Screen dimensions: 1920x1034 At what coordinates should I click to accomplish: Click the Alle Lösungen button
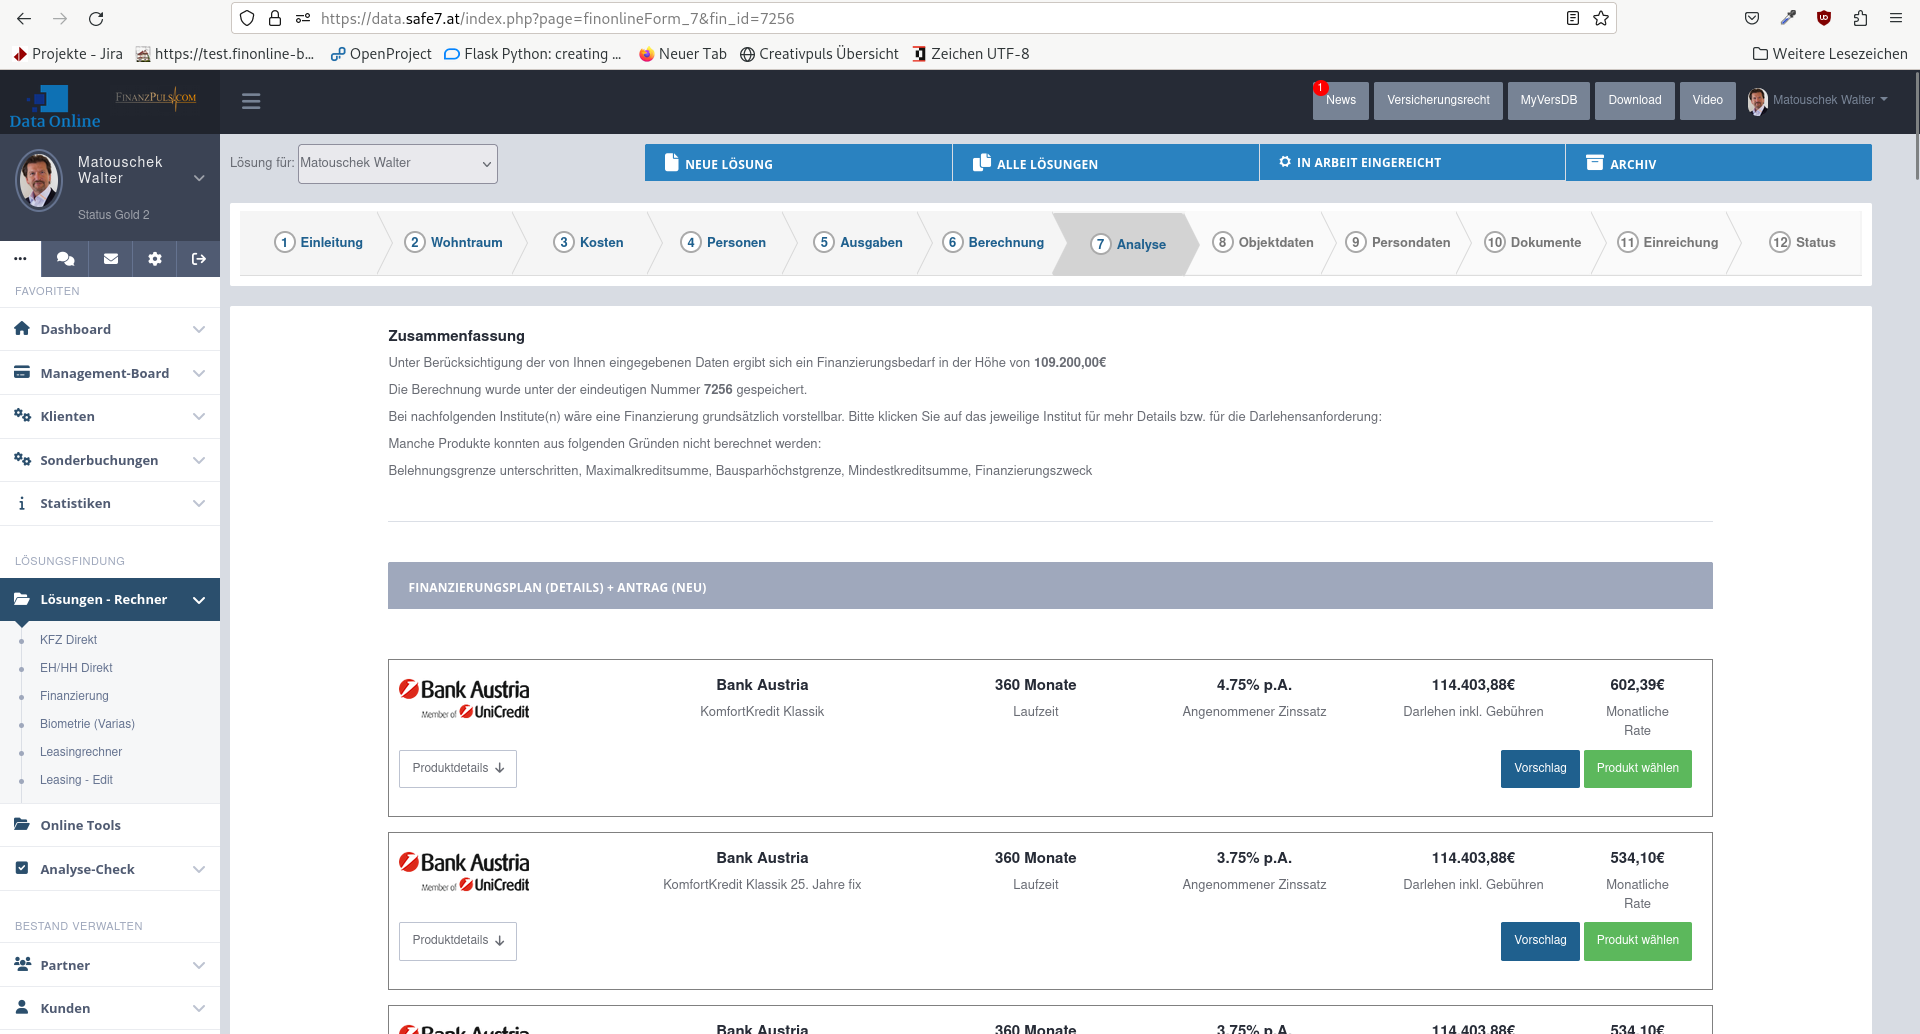(x=1105, y=163)
